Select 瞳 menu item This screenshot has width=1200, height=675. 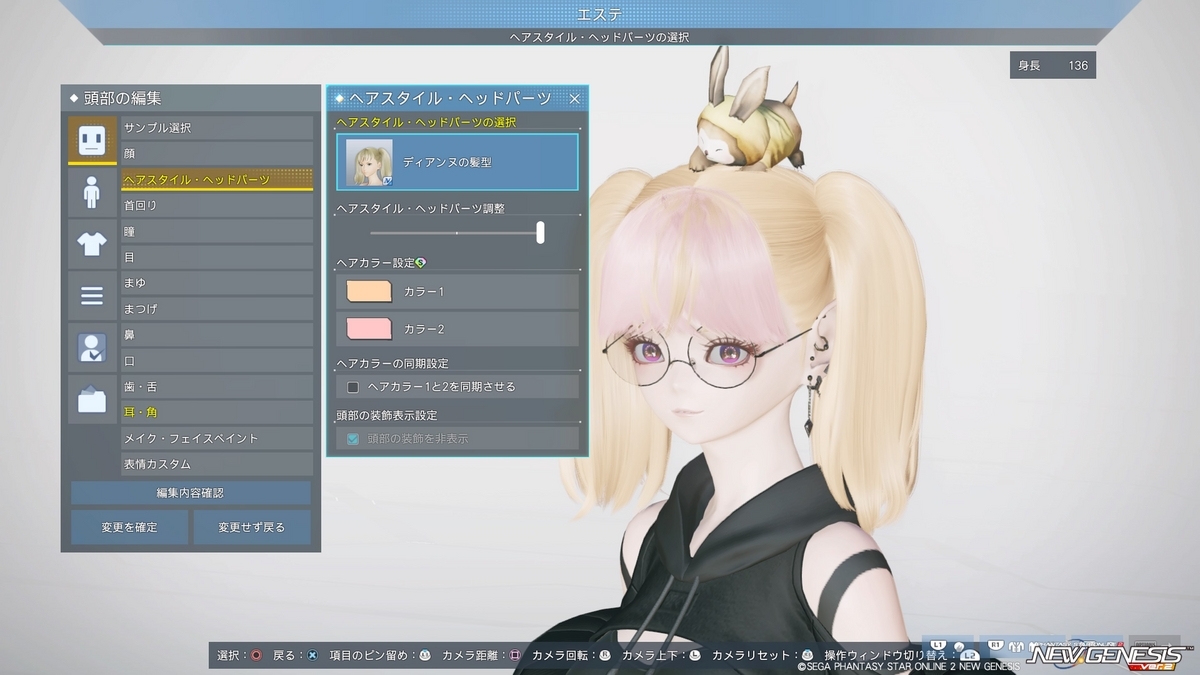click(217, 232)
